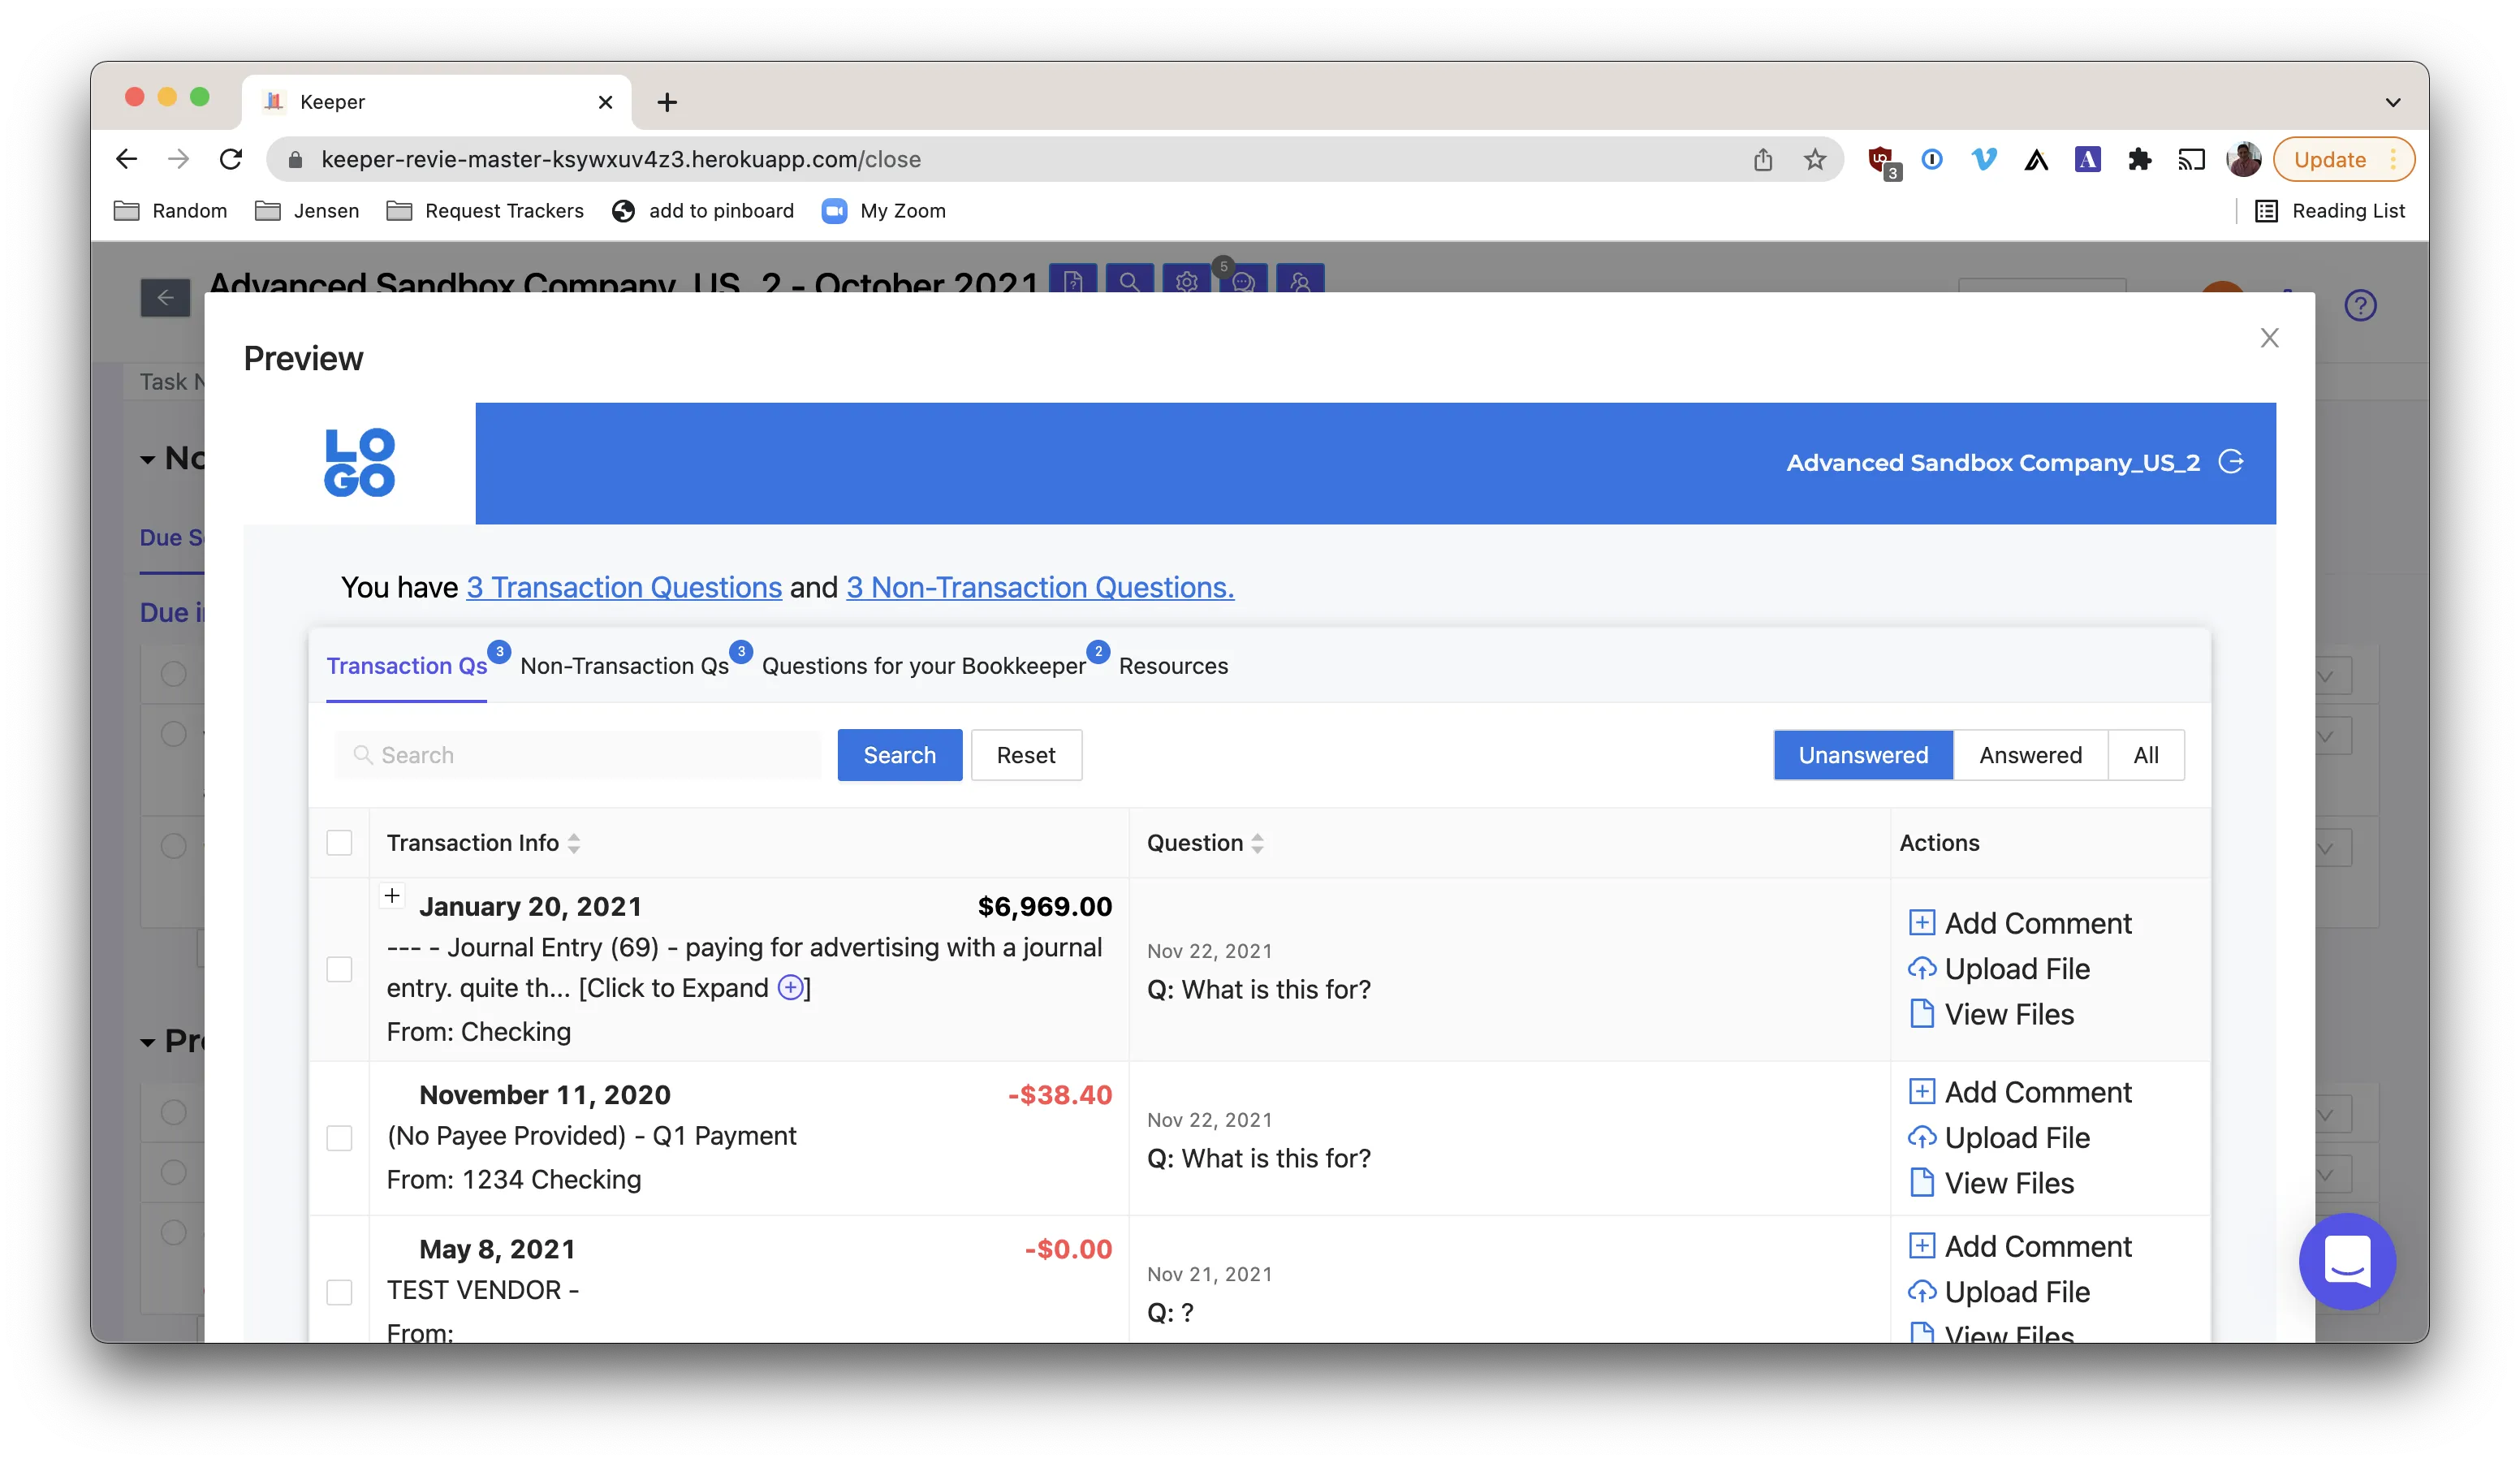
Task: Check the November 11, 2020 transaction checkbox
Action: (340, 1138)
